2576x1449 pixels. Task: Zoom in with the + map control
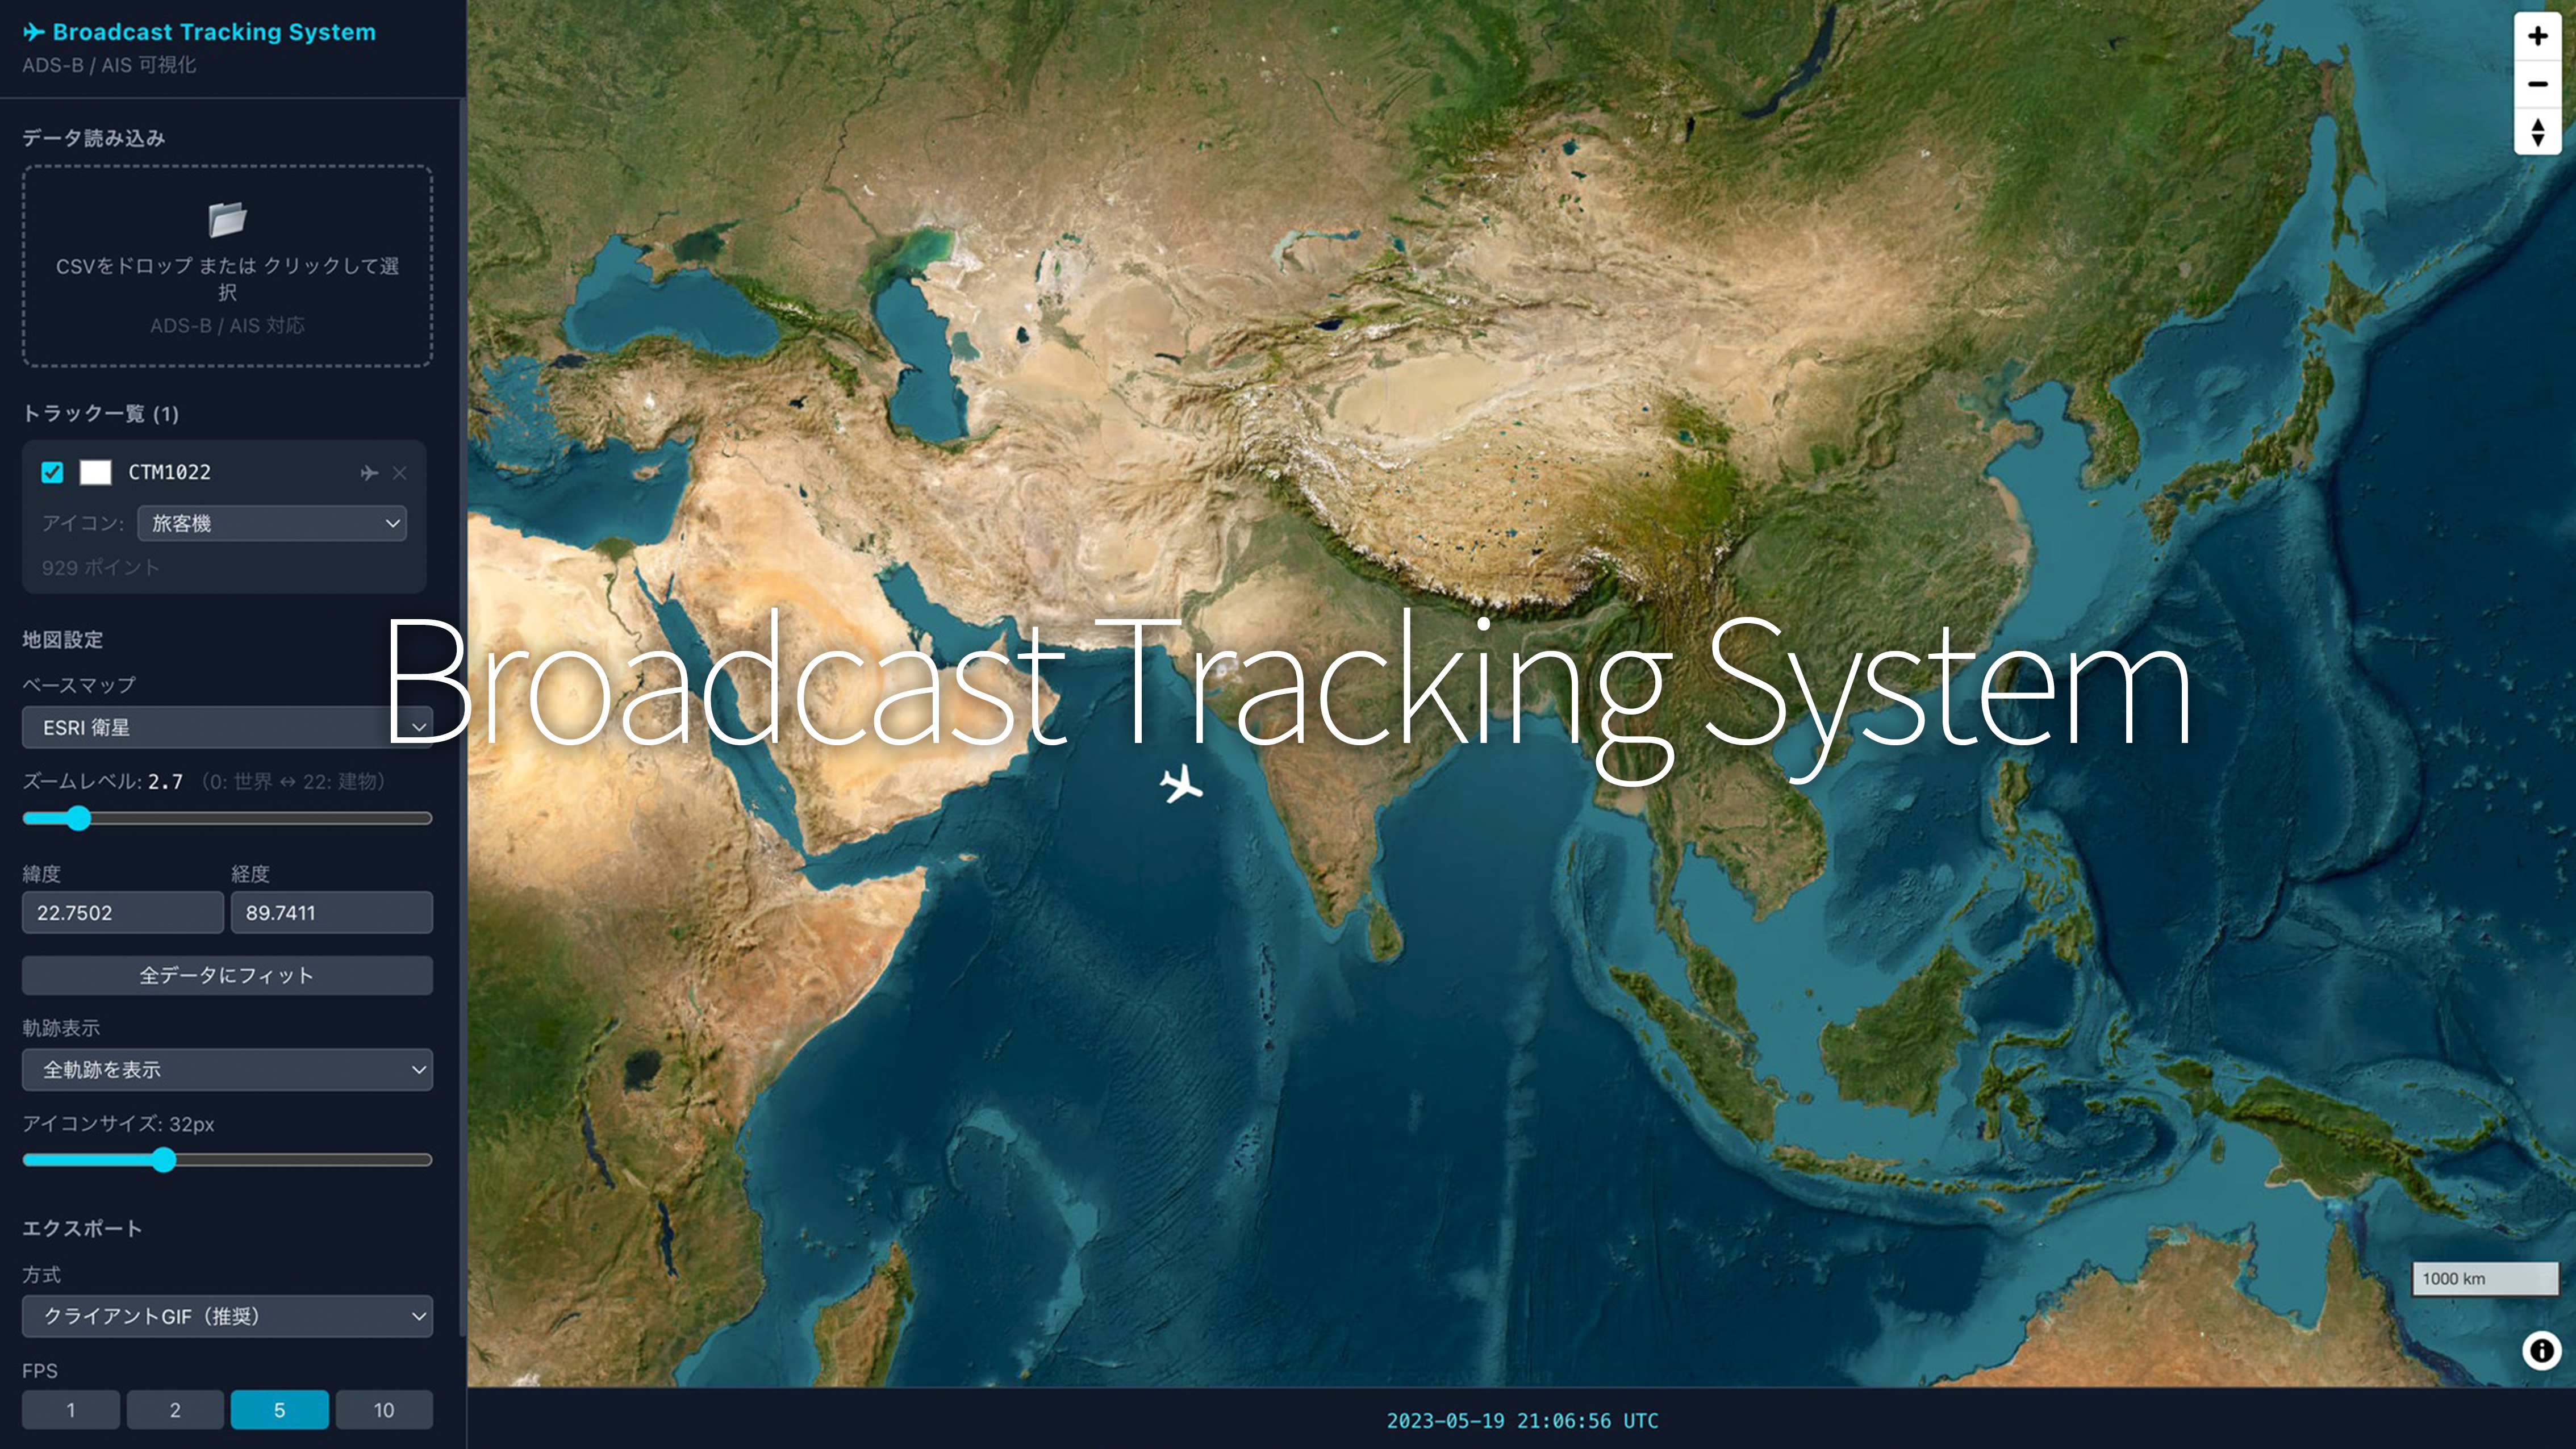click(x=2537, y=36)
